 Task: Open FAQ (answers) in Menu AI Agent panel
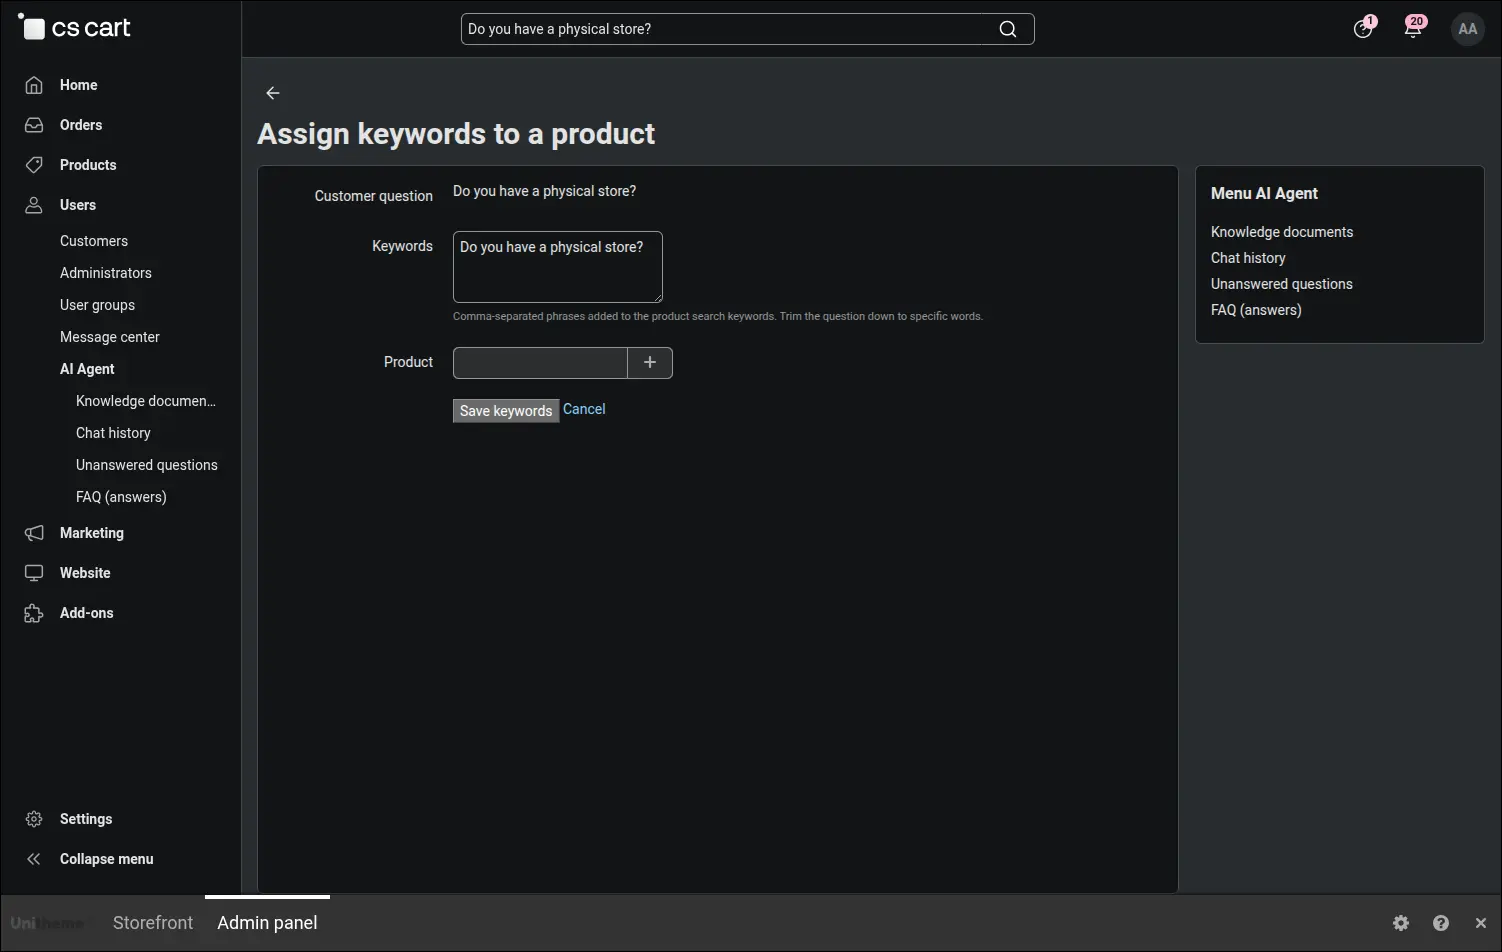coord(1256,310)
